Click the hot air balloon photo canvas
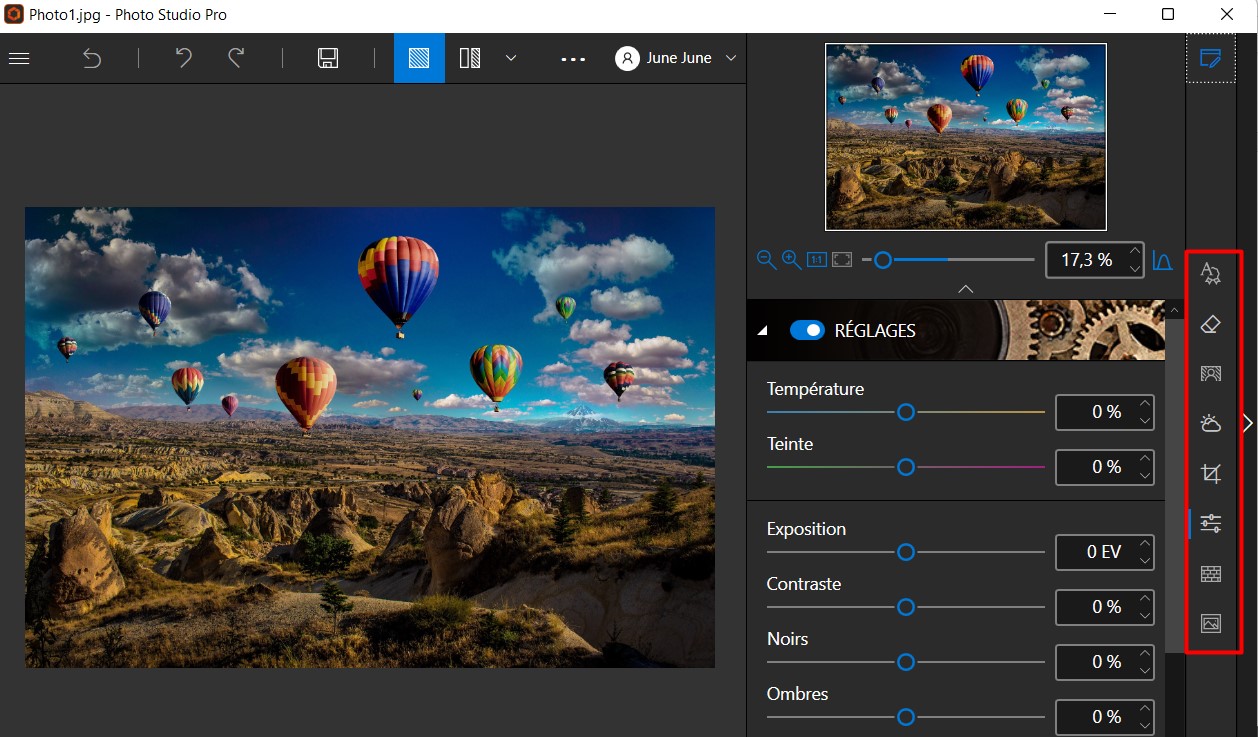Screen dimensions: 1258x737 coord(370,437)
